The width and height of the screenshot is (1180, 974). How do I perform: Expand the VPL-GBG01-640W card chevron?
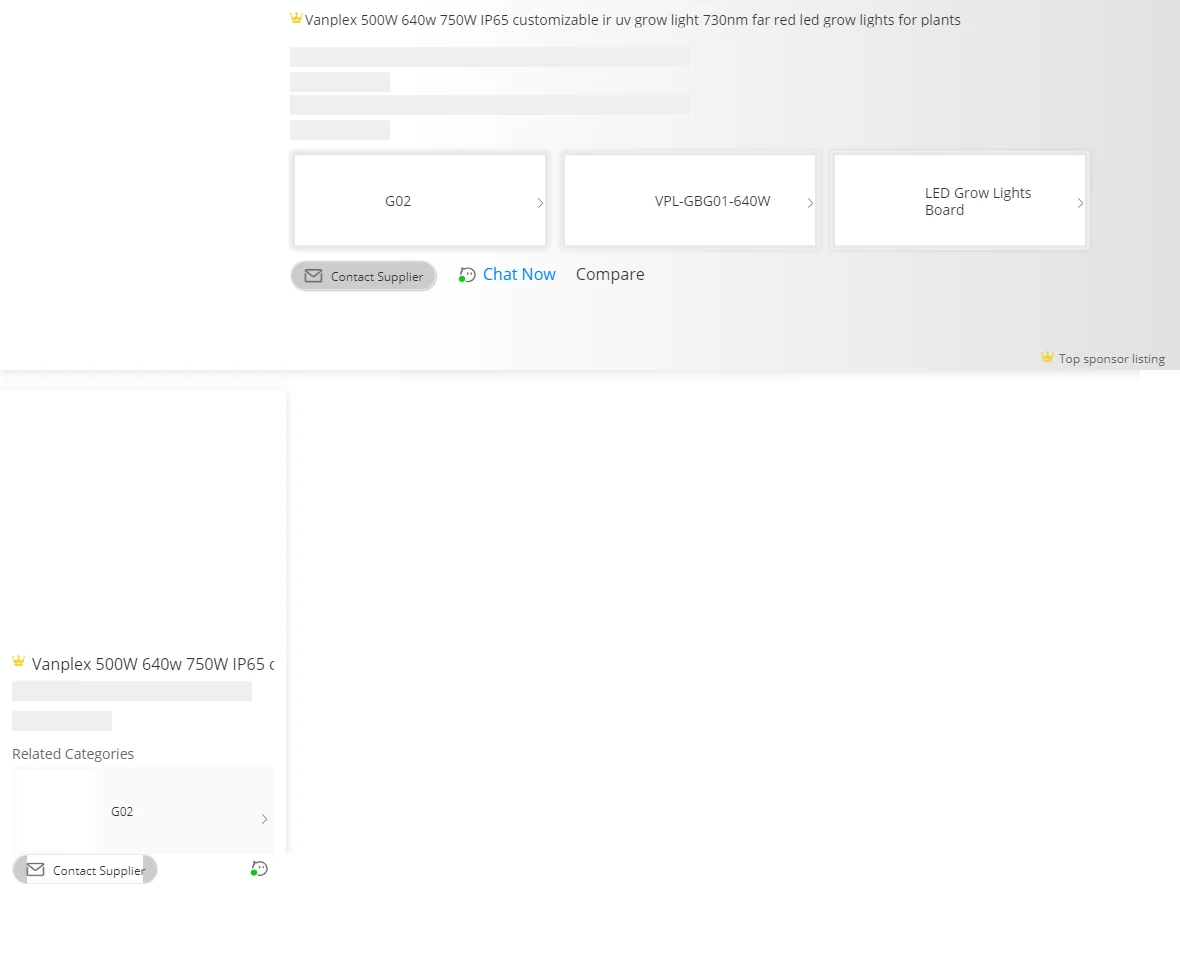pyautogui.click(x=810, y=202)
